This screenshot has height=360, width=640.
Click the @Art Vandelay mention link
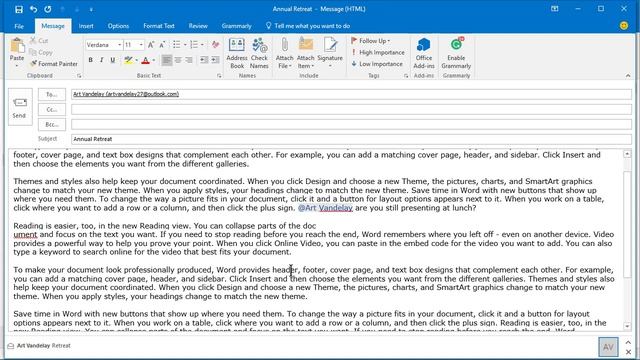click(x=325, y=208)
